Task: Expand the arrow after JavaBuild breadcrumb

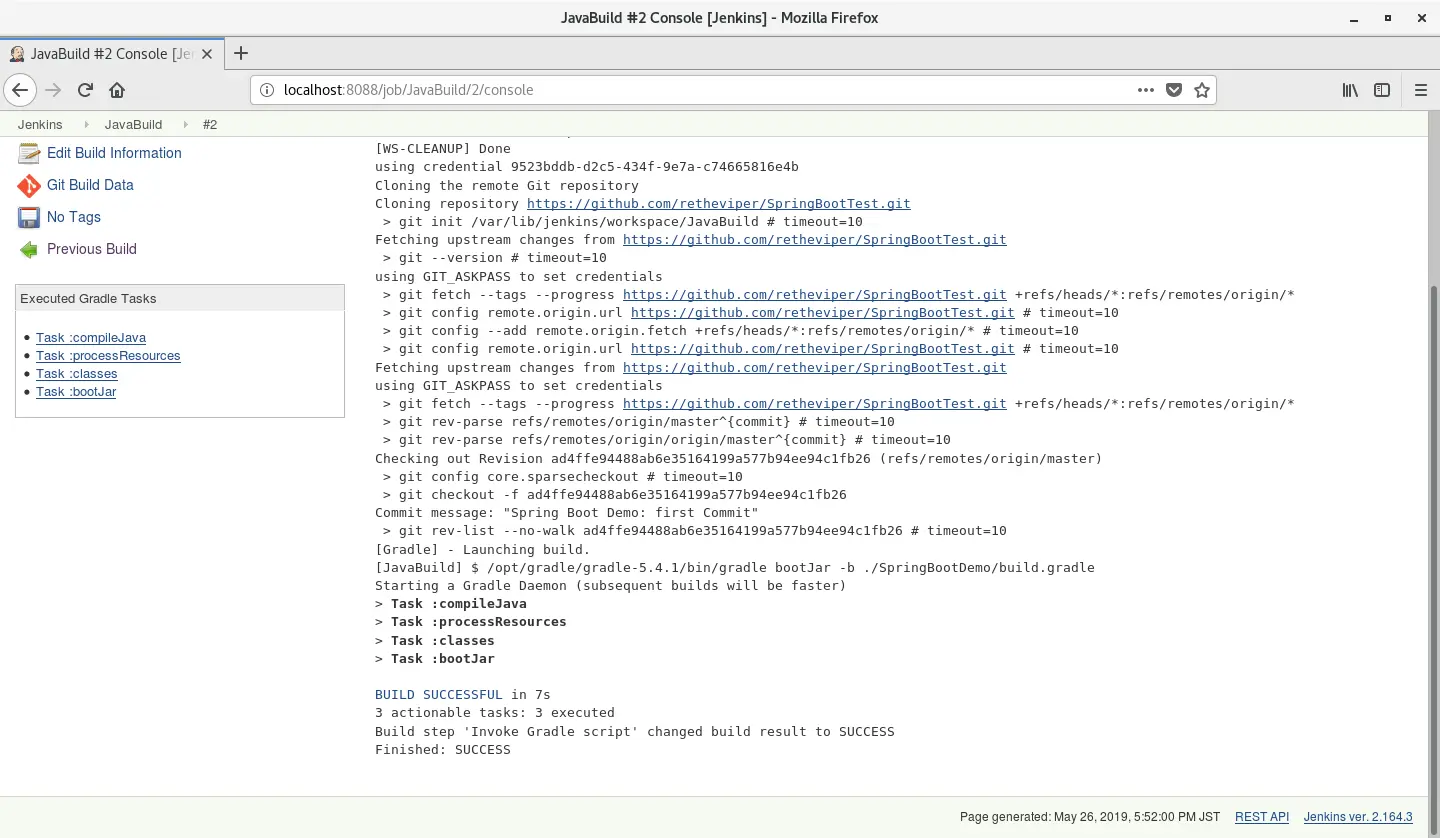Action: click(184, 125)
